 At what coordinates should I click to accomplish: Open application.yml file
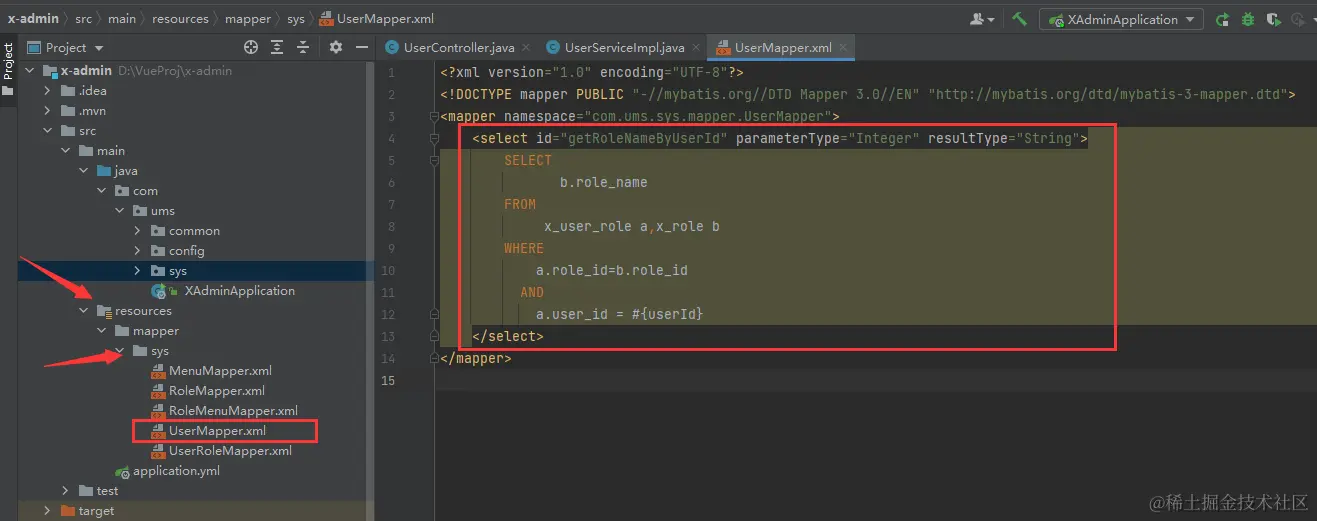click(167, 471)
